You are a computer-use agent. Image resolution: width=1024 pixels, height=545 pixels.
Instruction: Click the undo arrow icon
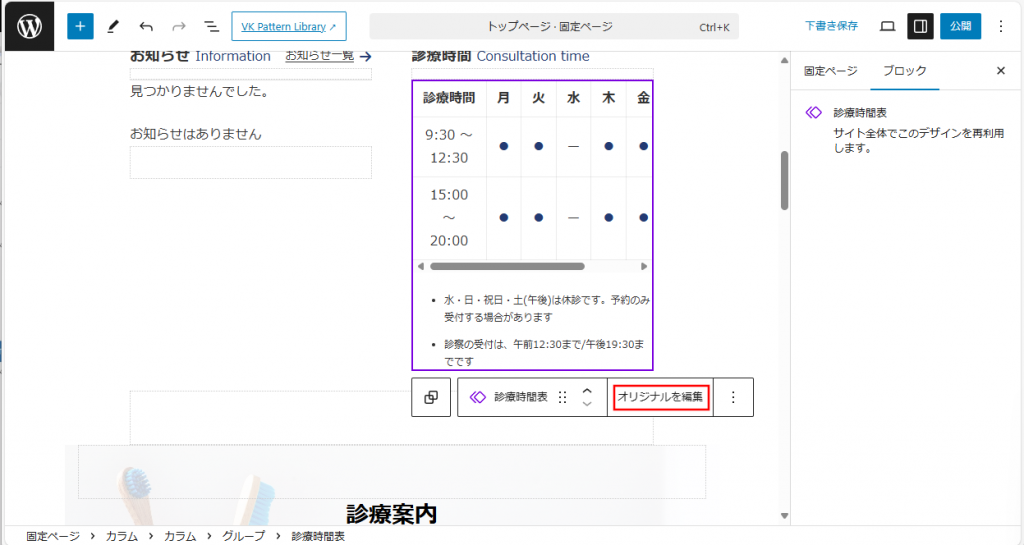coord(146,26)
